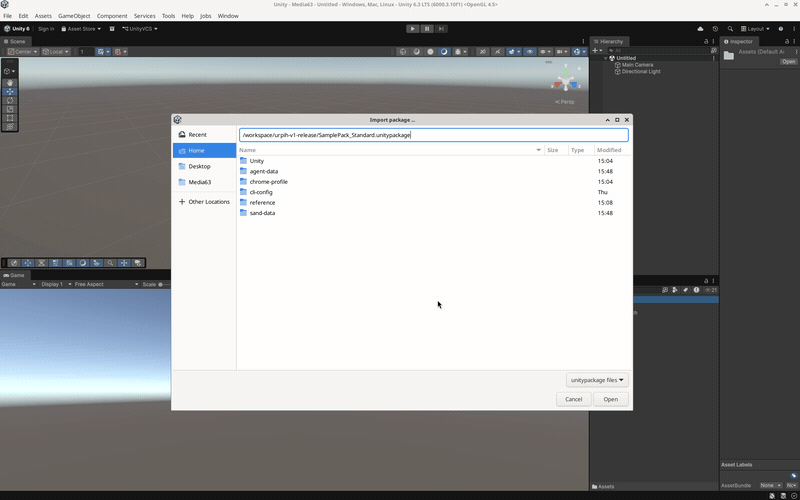Open the package manager icon beside Asset Store
The height and width of the screenshot is (500, 800).
click(112, 29)
